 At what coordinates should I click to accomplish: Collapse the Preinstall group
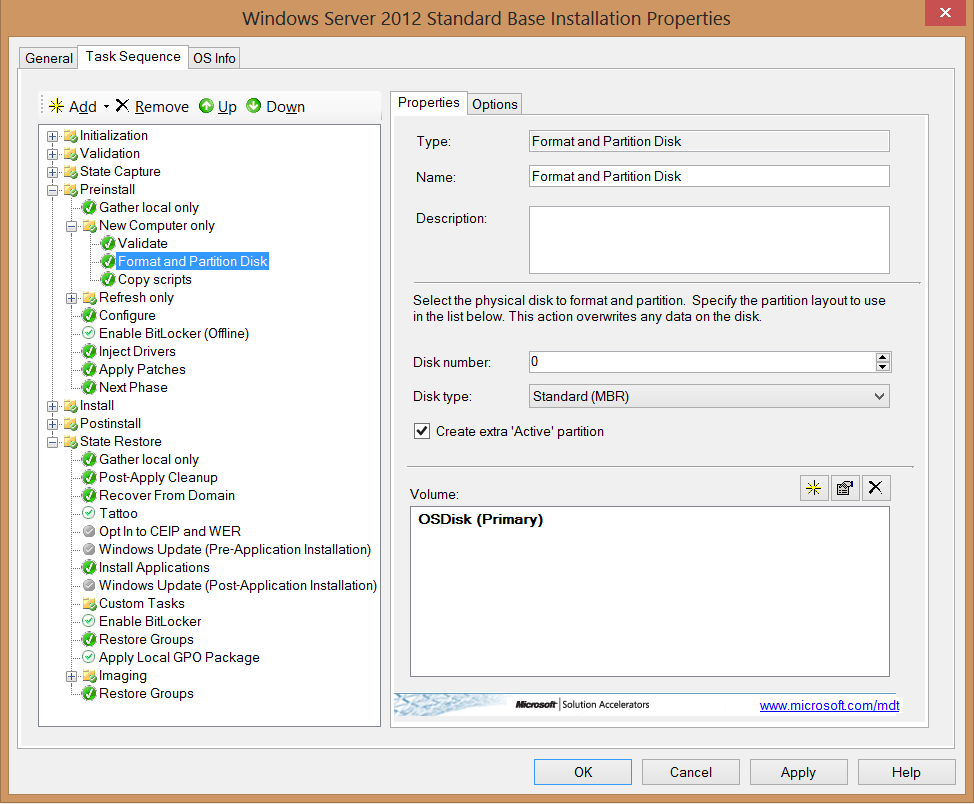pos(53,190)
